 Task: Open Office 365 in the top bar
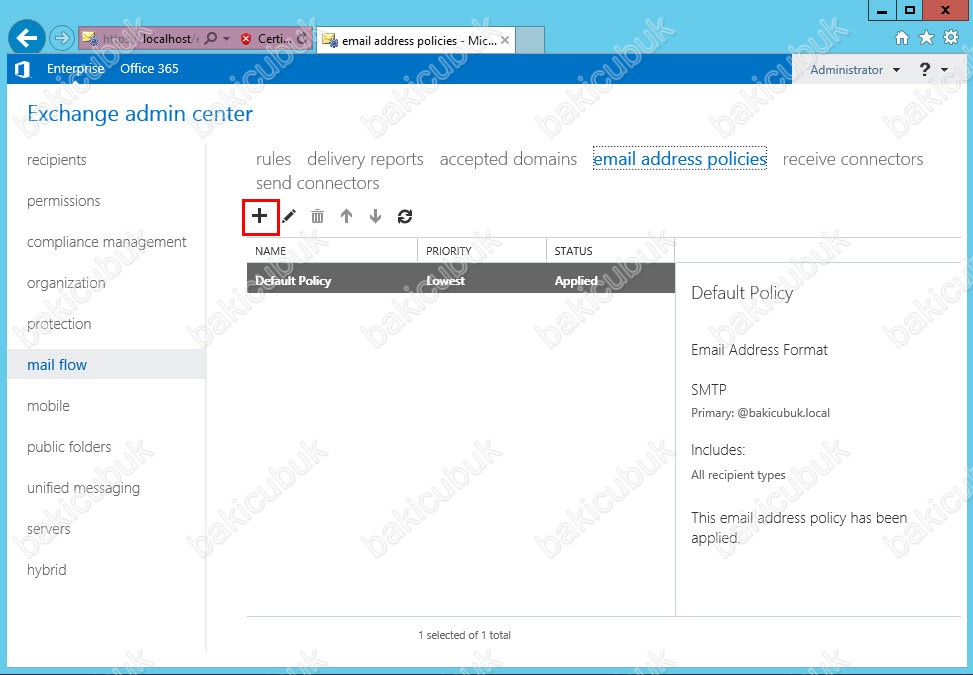150,69
